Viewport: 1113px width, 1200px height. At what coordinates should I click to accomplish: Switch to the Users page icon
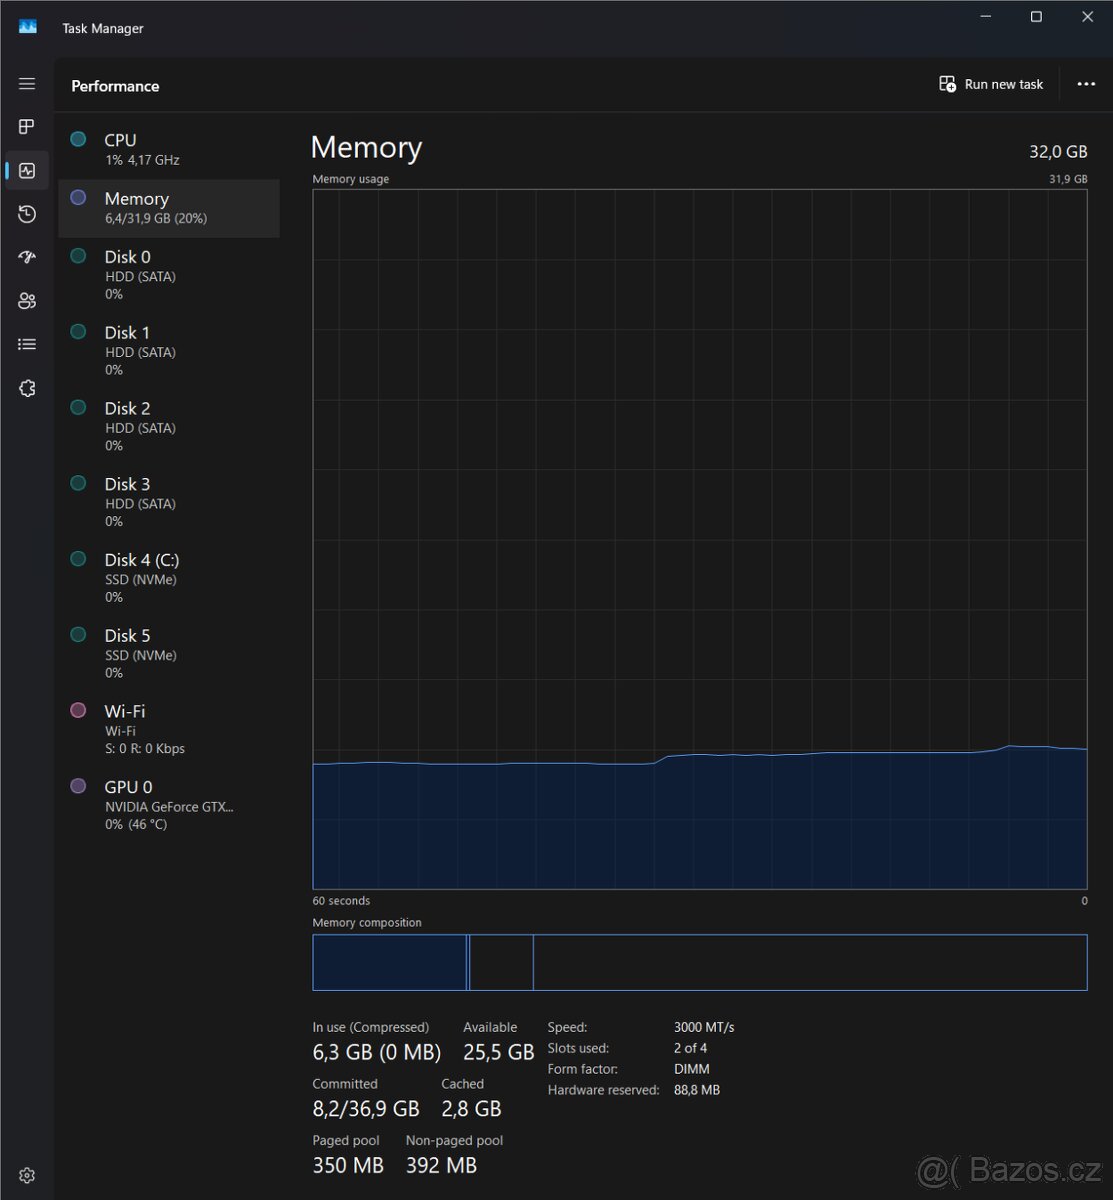[x=27, y=301]
